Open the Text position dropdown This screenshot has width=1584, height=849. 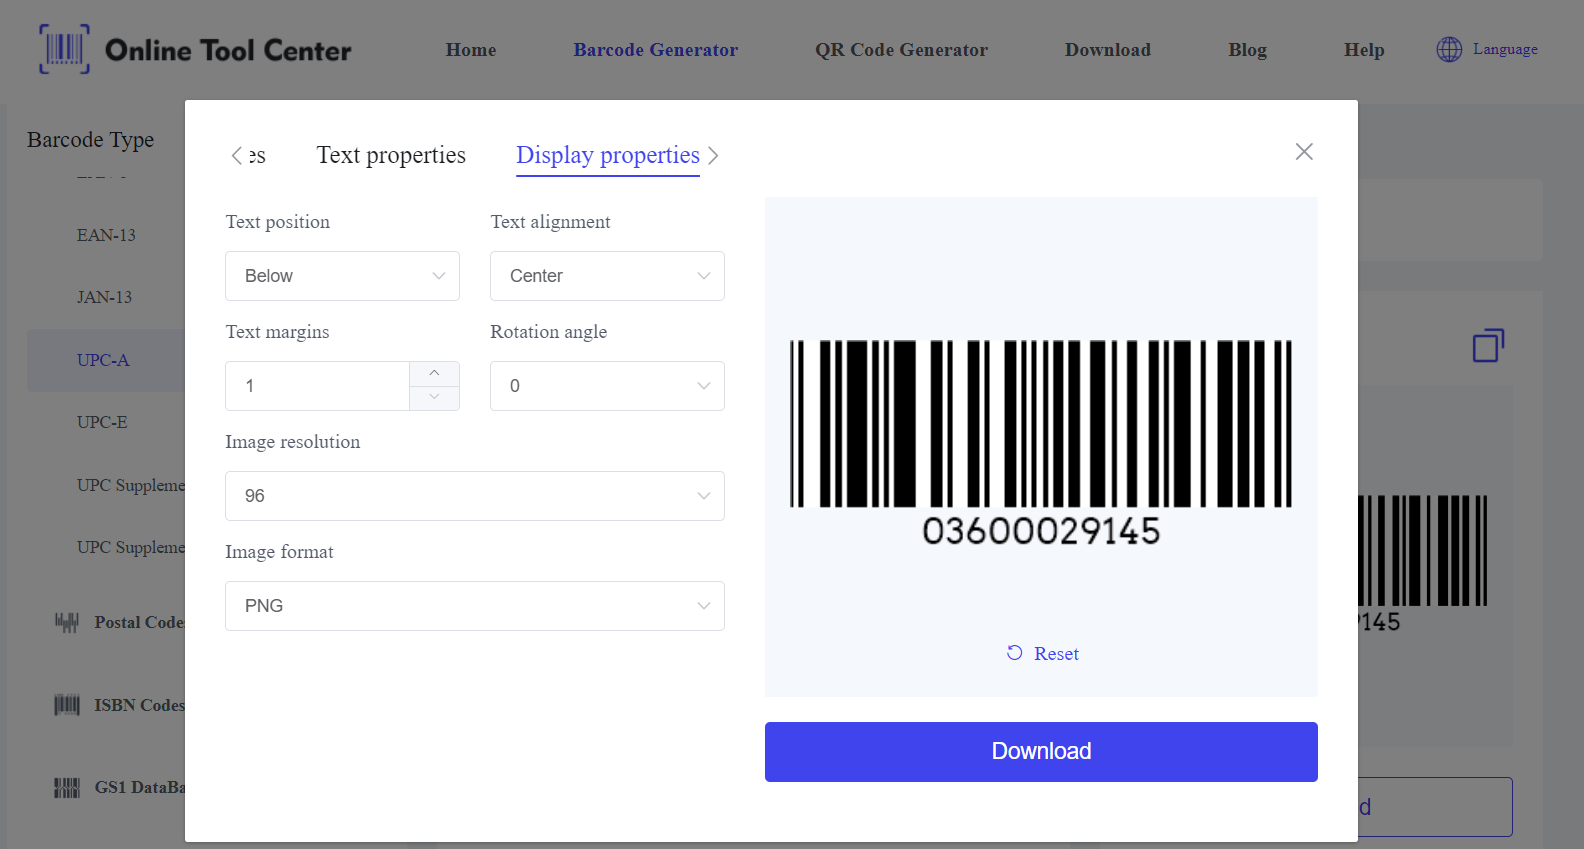click(x=342, y=276)
